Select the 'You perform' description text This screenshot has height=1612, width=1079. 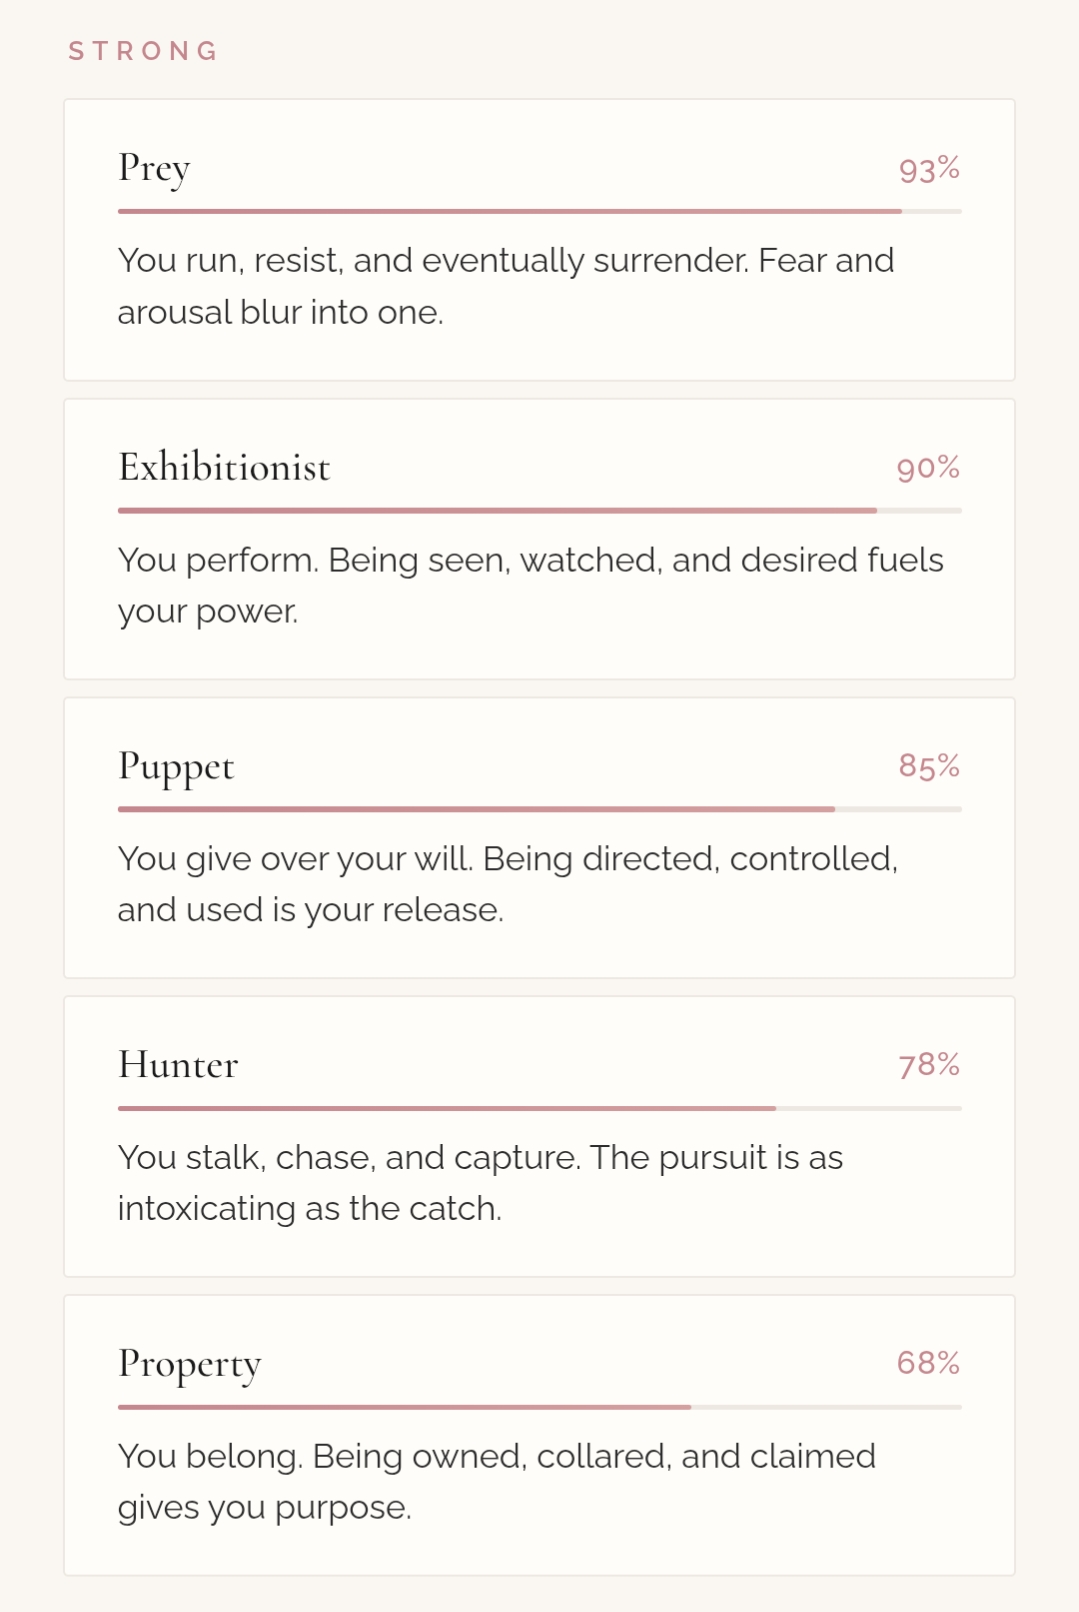(530, 585)
